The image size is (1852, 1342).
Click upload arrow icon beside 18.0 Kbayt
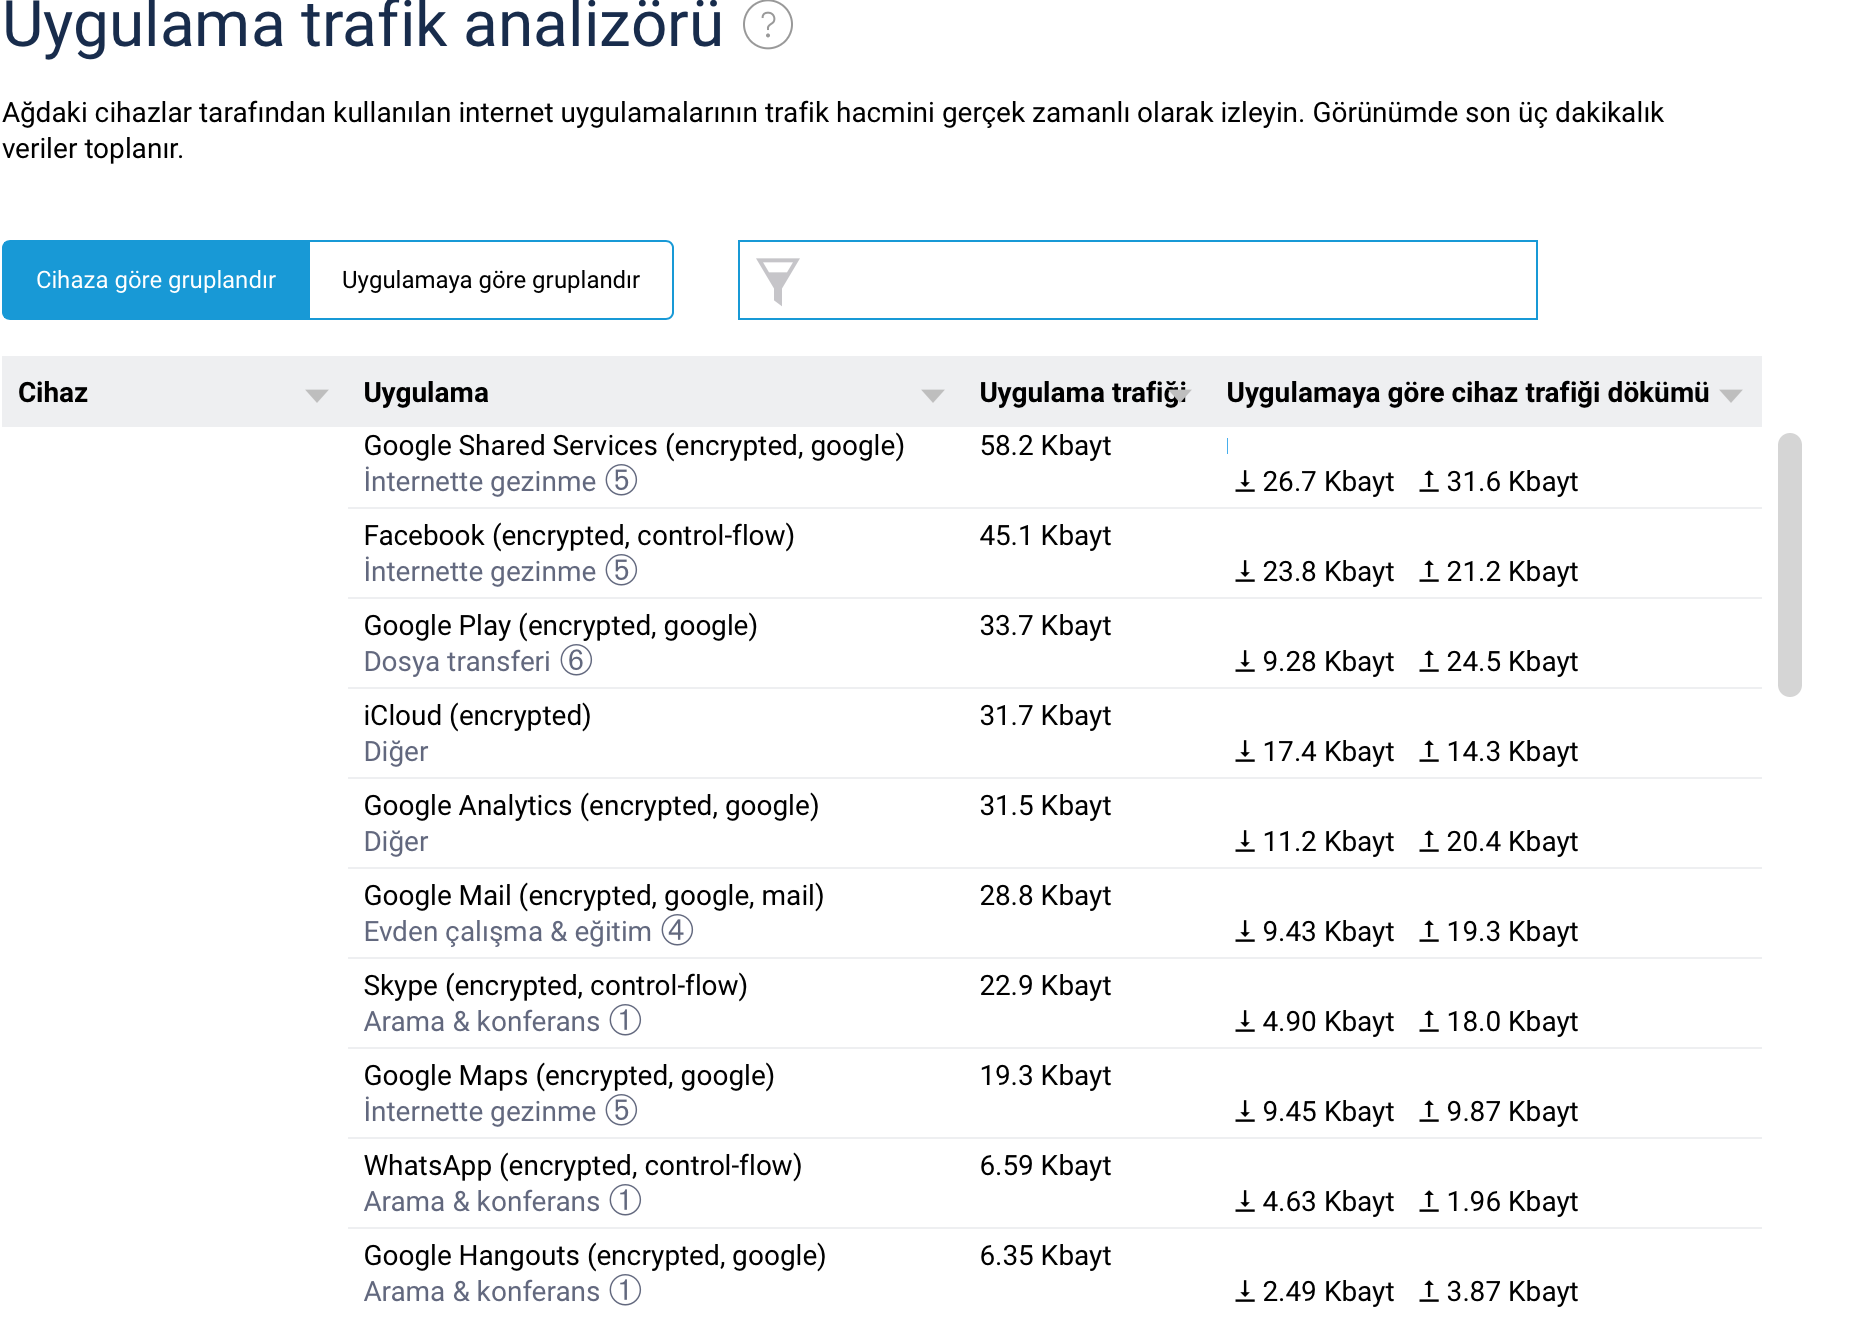(x=1429, y=1021)
